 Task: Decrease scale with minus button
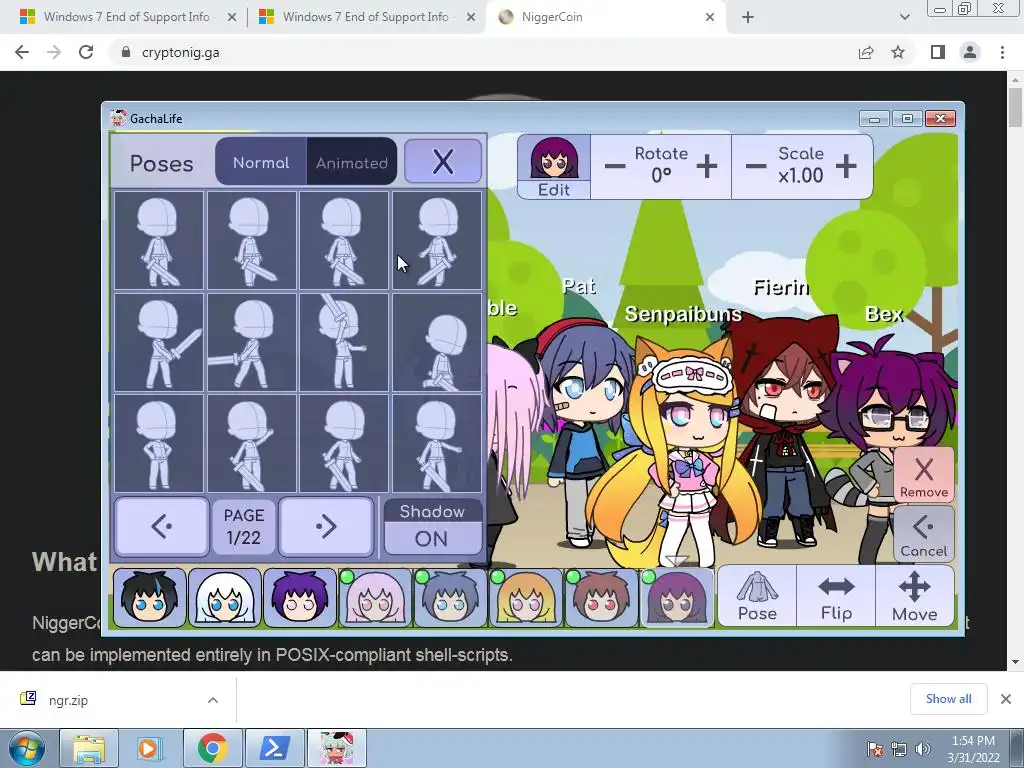[x=756, y=167]
